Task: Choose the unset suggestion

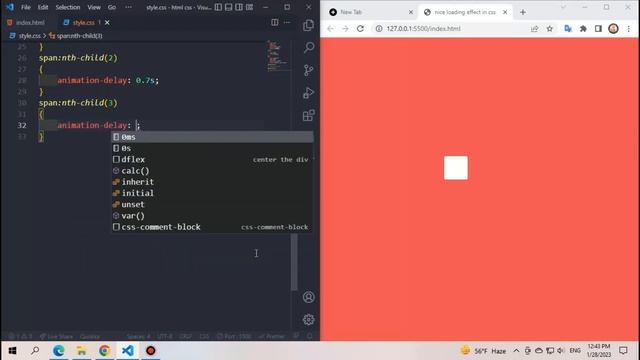Action: coord(212,204)
